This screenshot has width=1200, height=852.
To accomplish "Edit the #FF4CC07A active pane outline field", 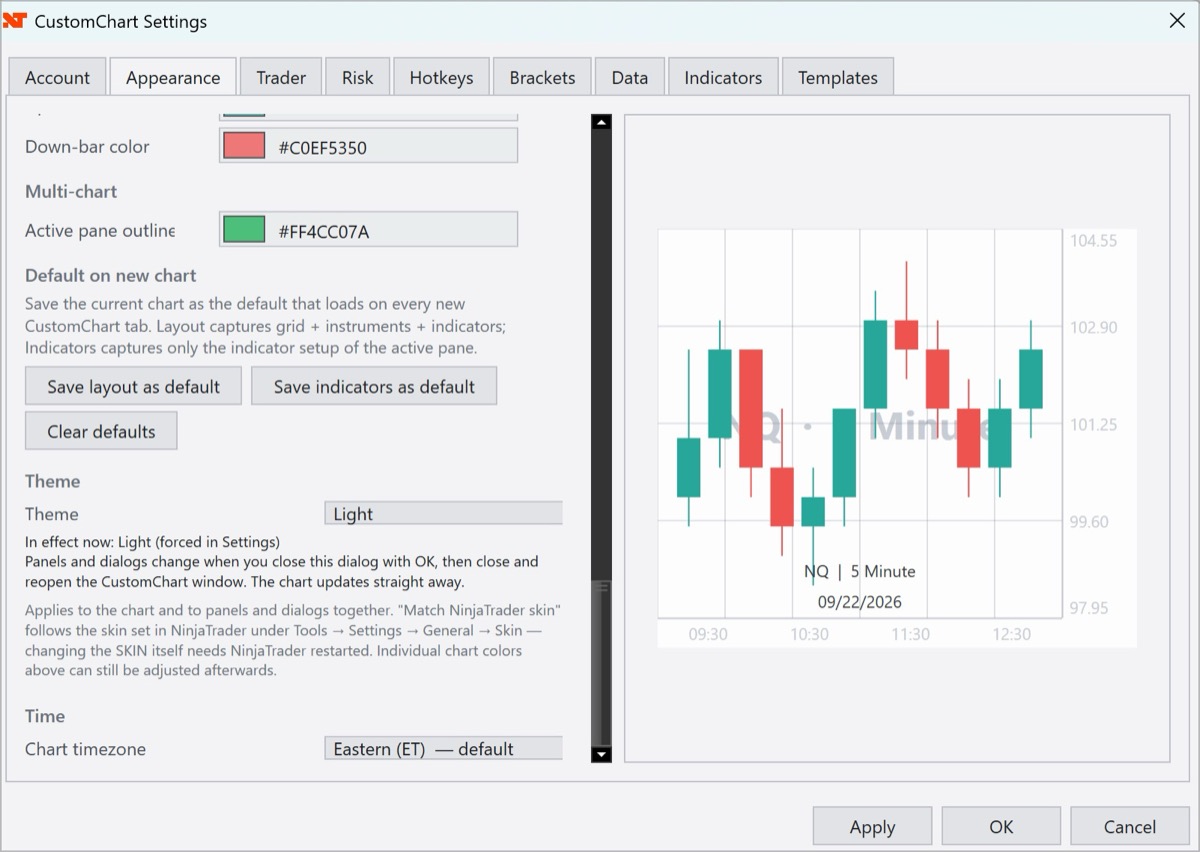I will point(368,230).
